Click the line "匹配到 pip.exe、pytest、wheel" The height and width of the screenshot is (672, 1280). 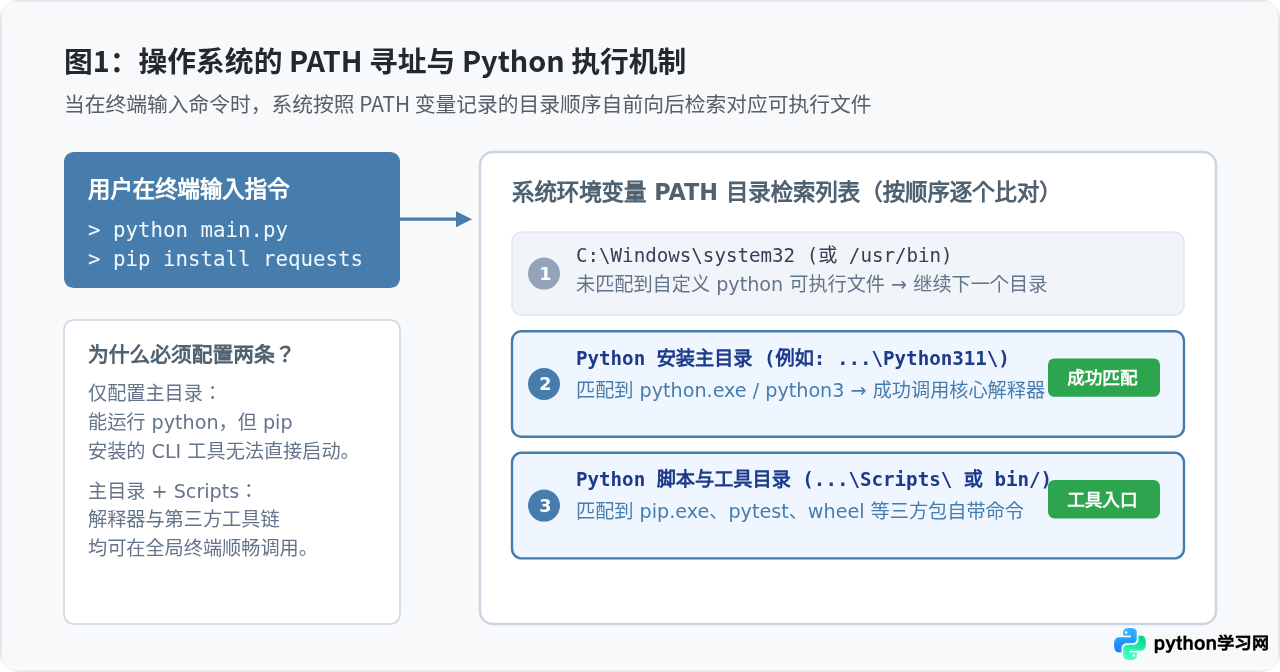(x=721, y=511)
